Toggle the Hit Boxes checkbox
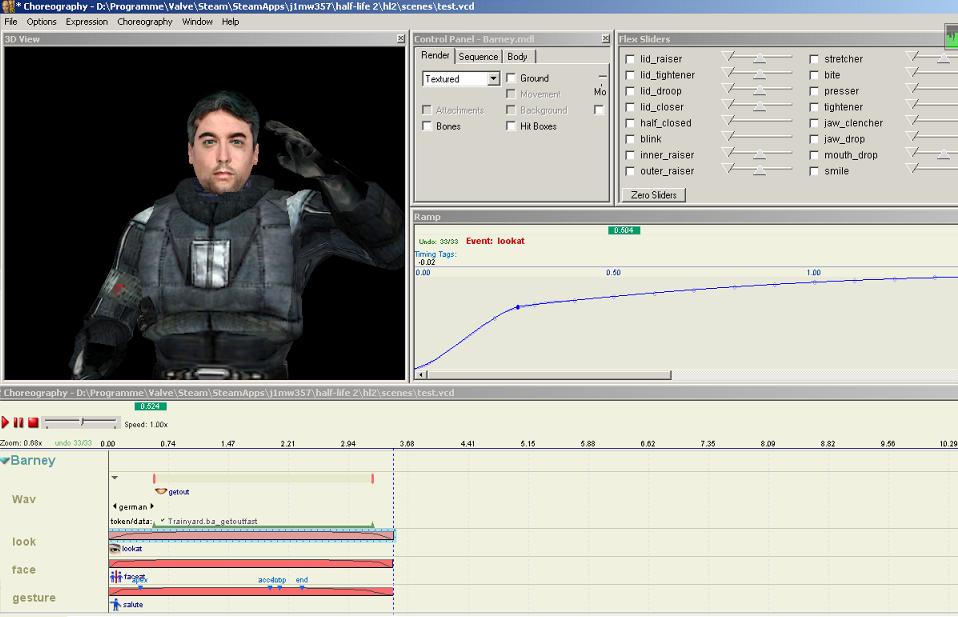 (x=511, y=126)
